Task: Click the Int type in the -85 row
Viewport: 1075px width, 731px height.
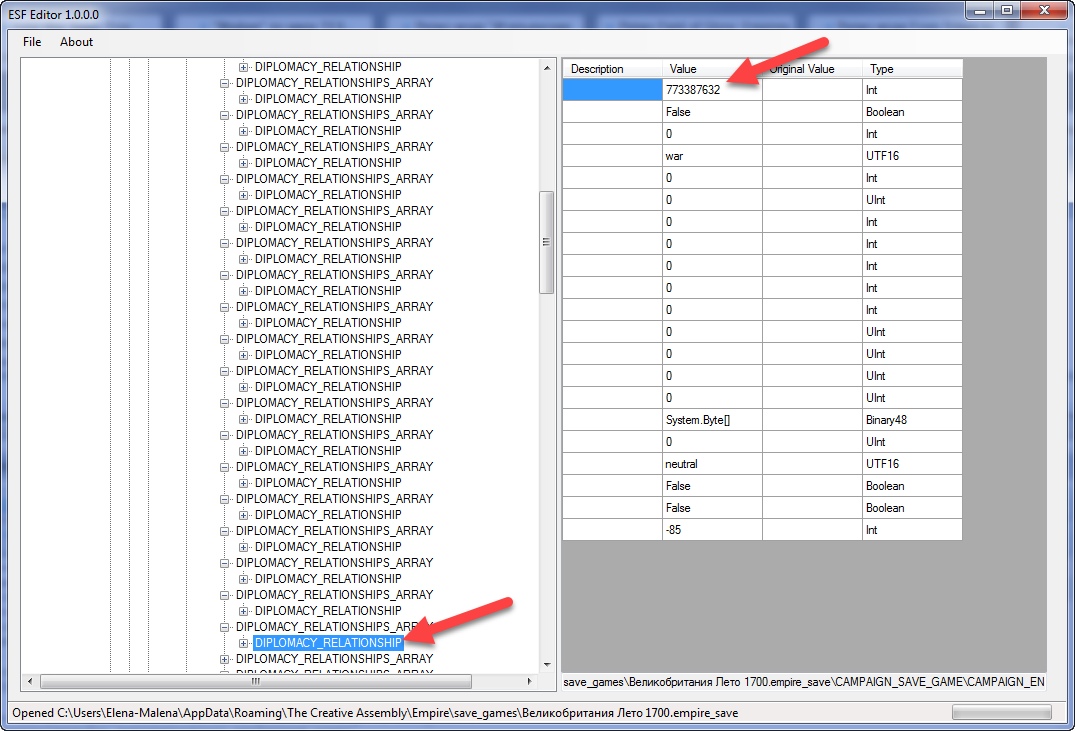Action: tap(912, 530)
